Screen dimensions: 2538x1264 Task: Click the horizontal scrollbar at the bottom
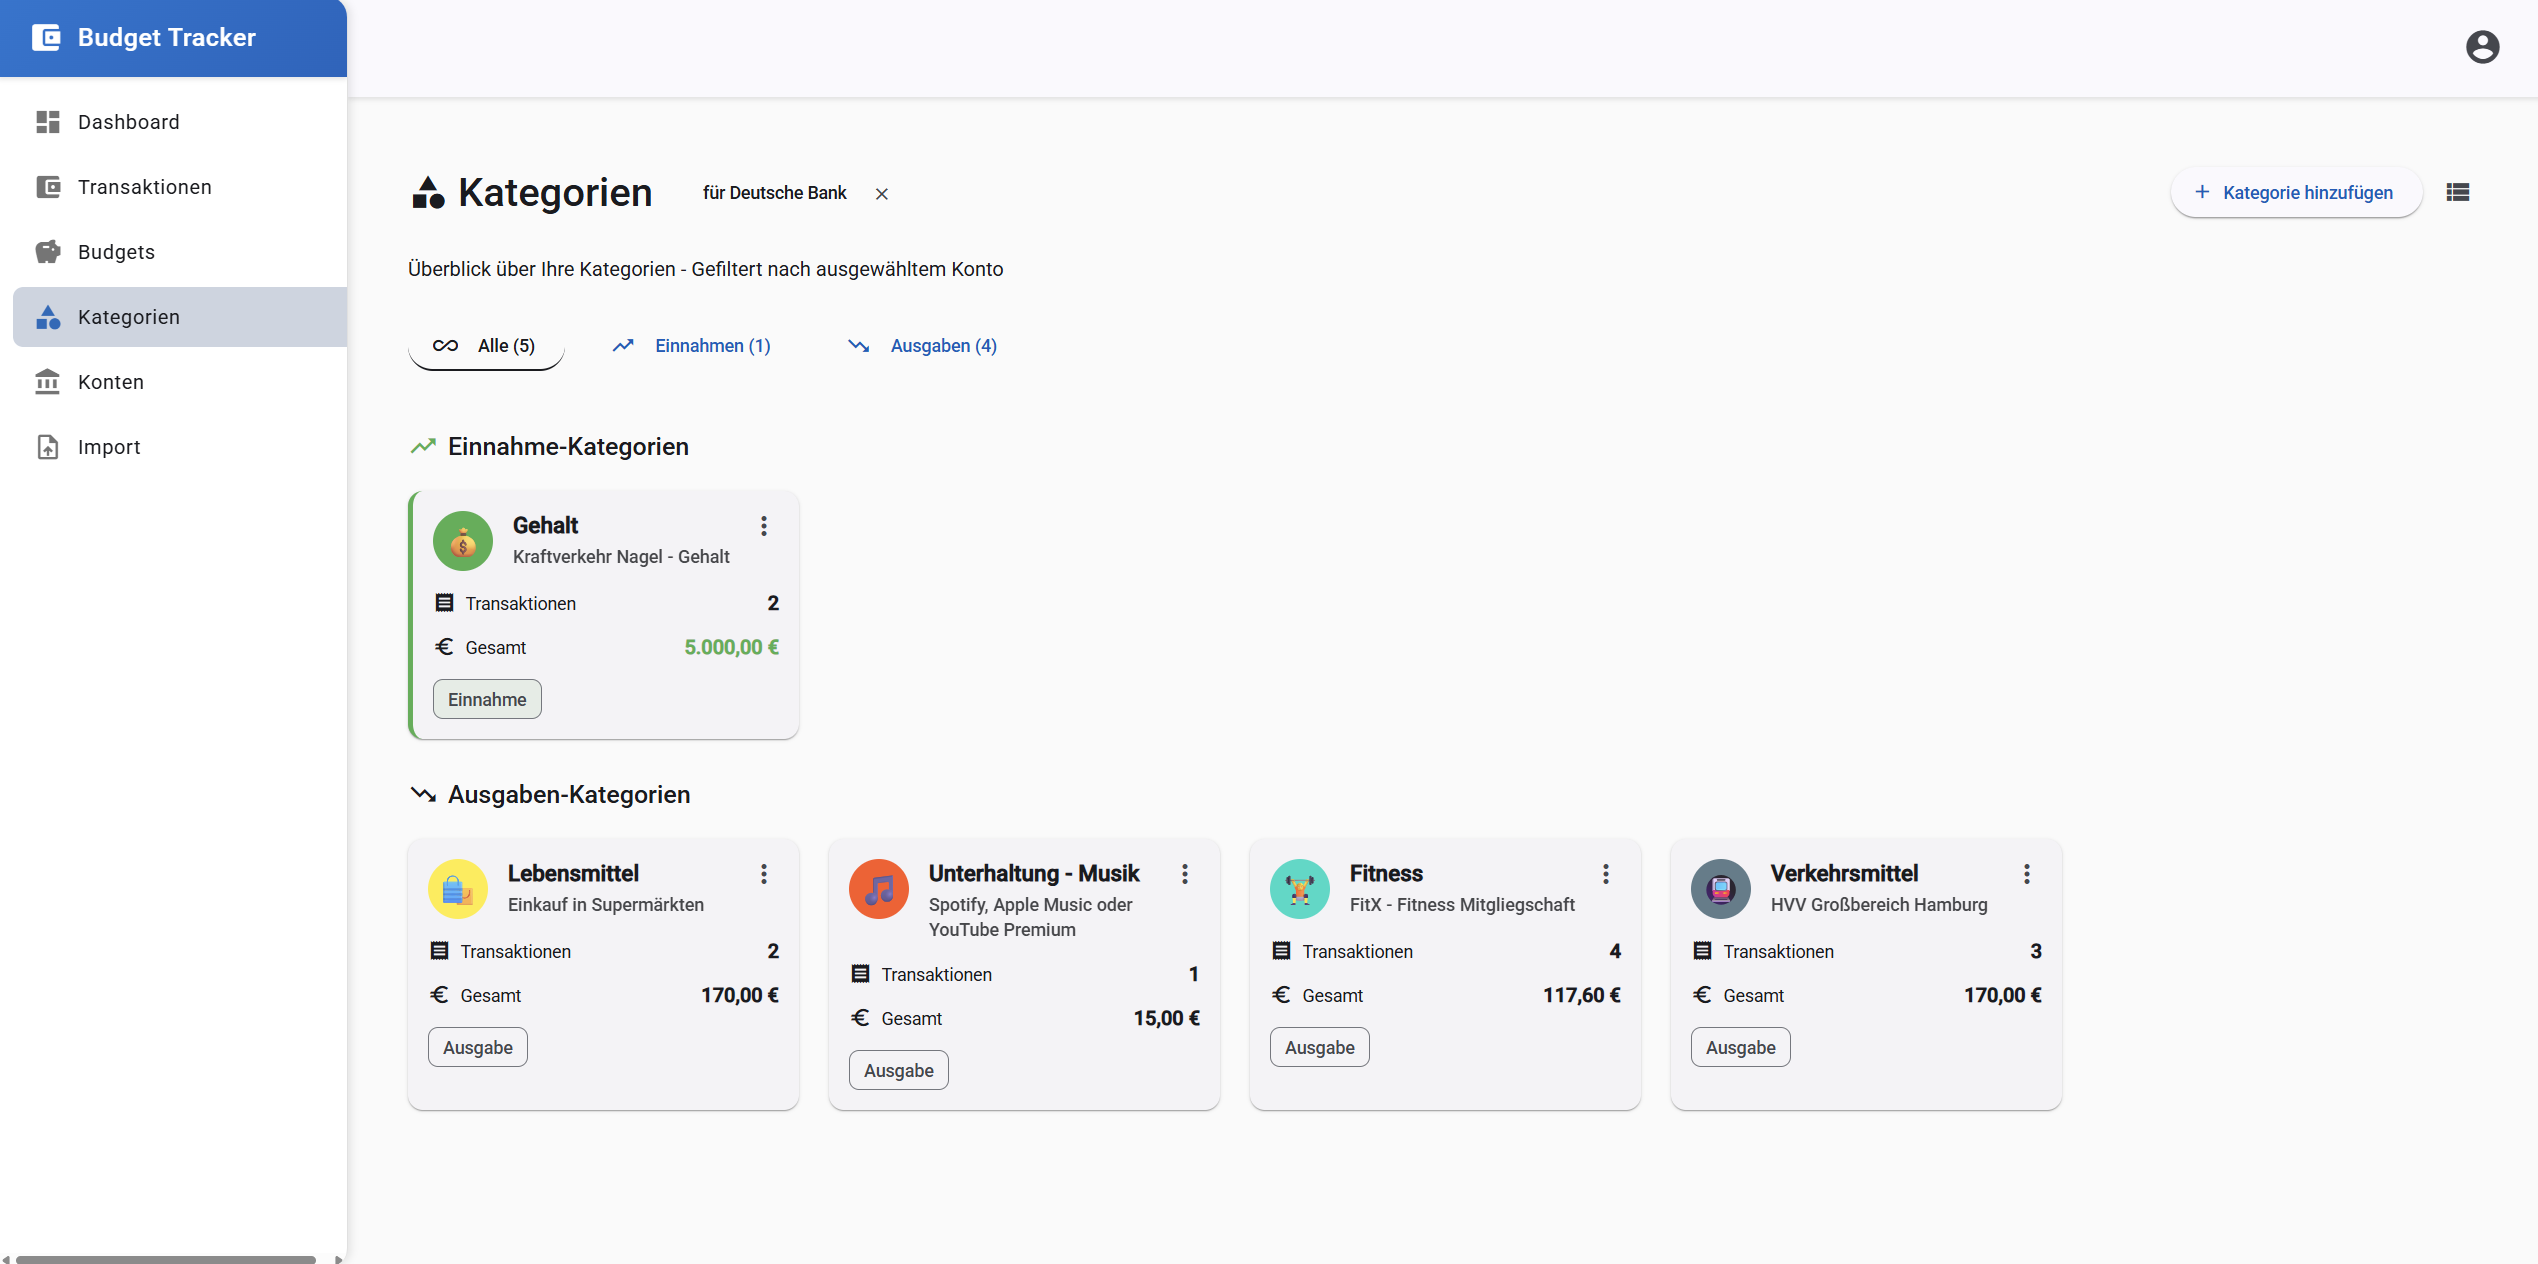(166, 1259)
